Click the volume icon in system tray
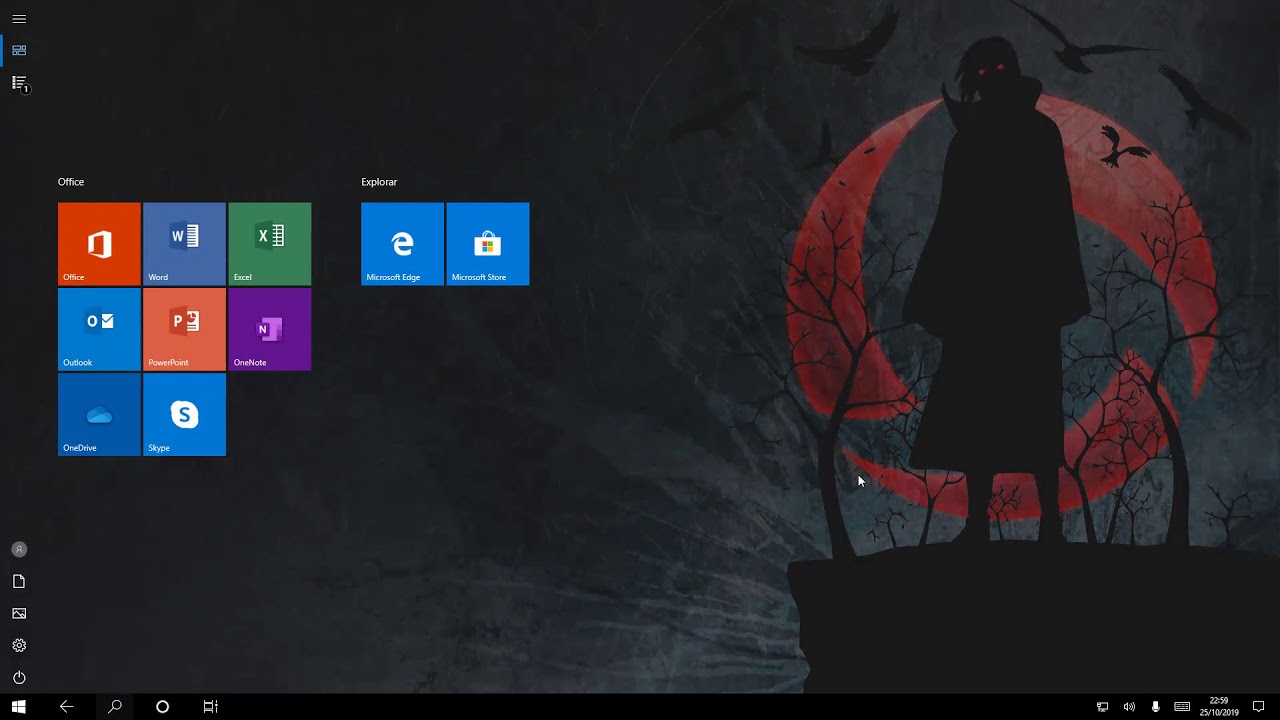 tap(1129, 707)
